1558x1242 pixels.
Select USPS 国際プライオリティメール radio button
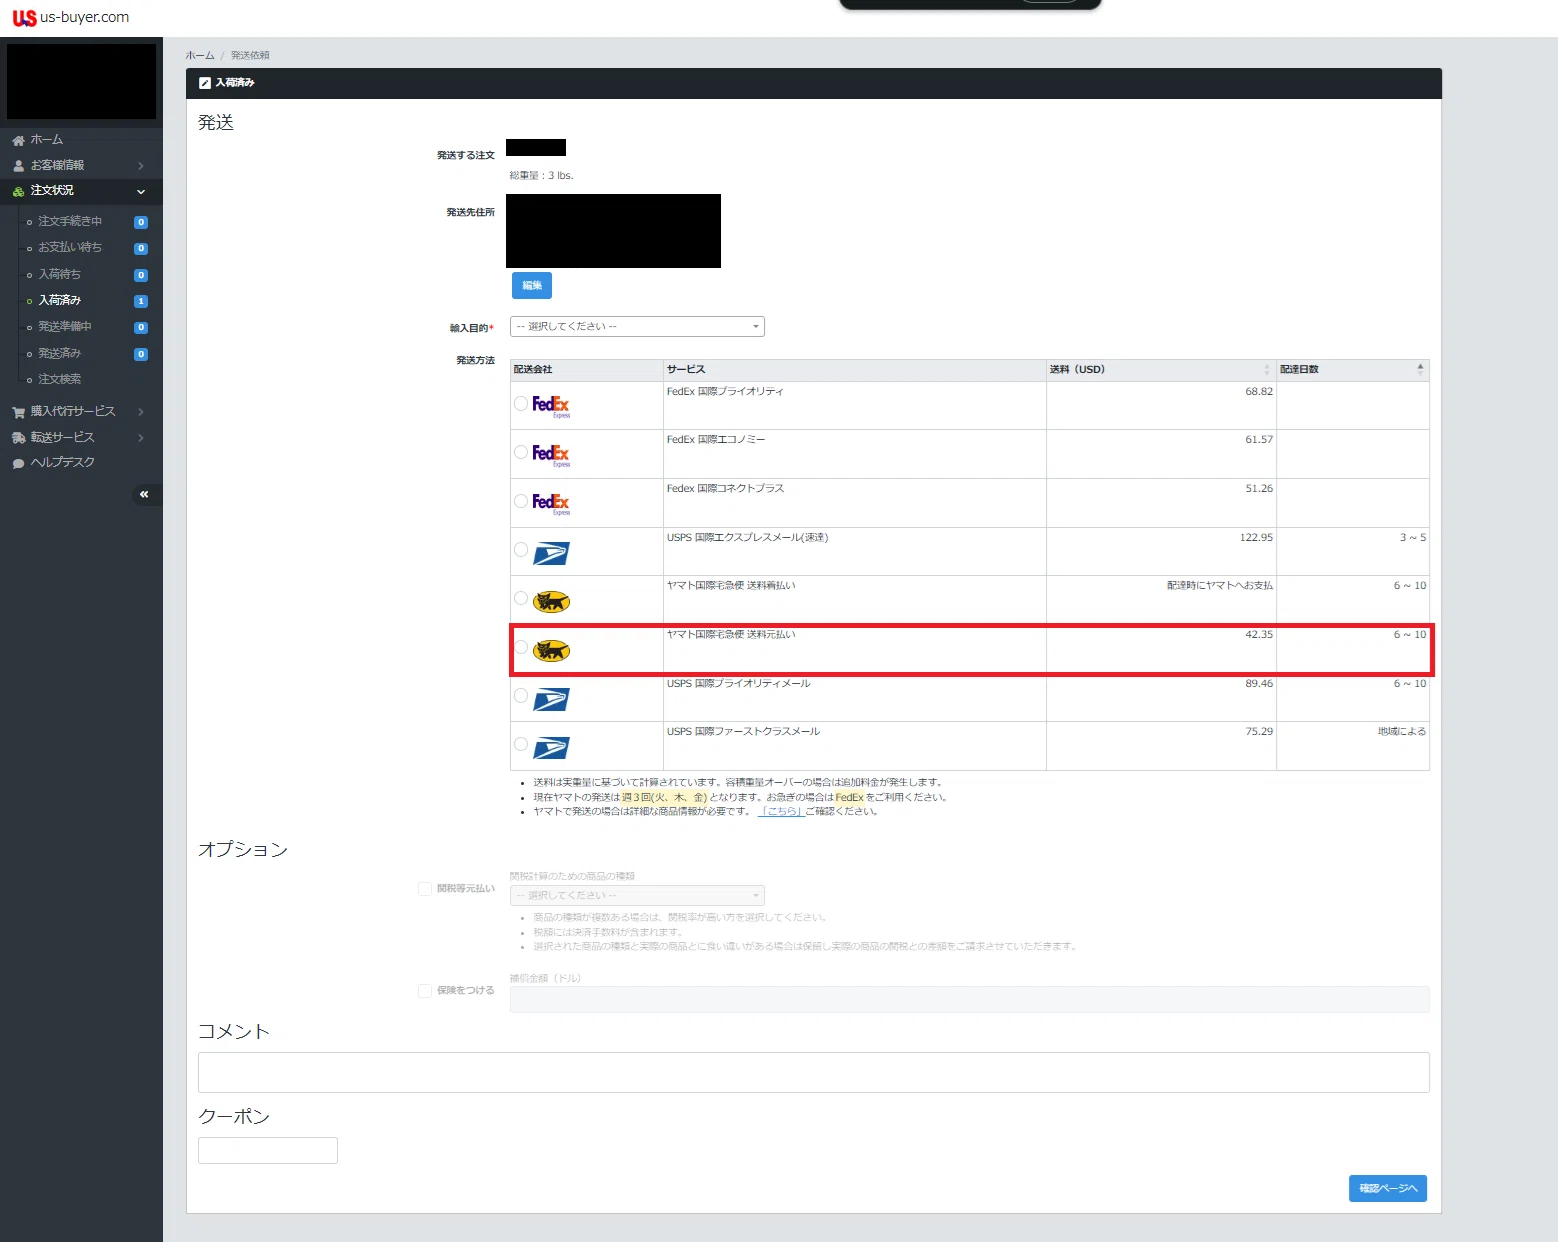click(521, 695)
